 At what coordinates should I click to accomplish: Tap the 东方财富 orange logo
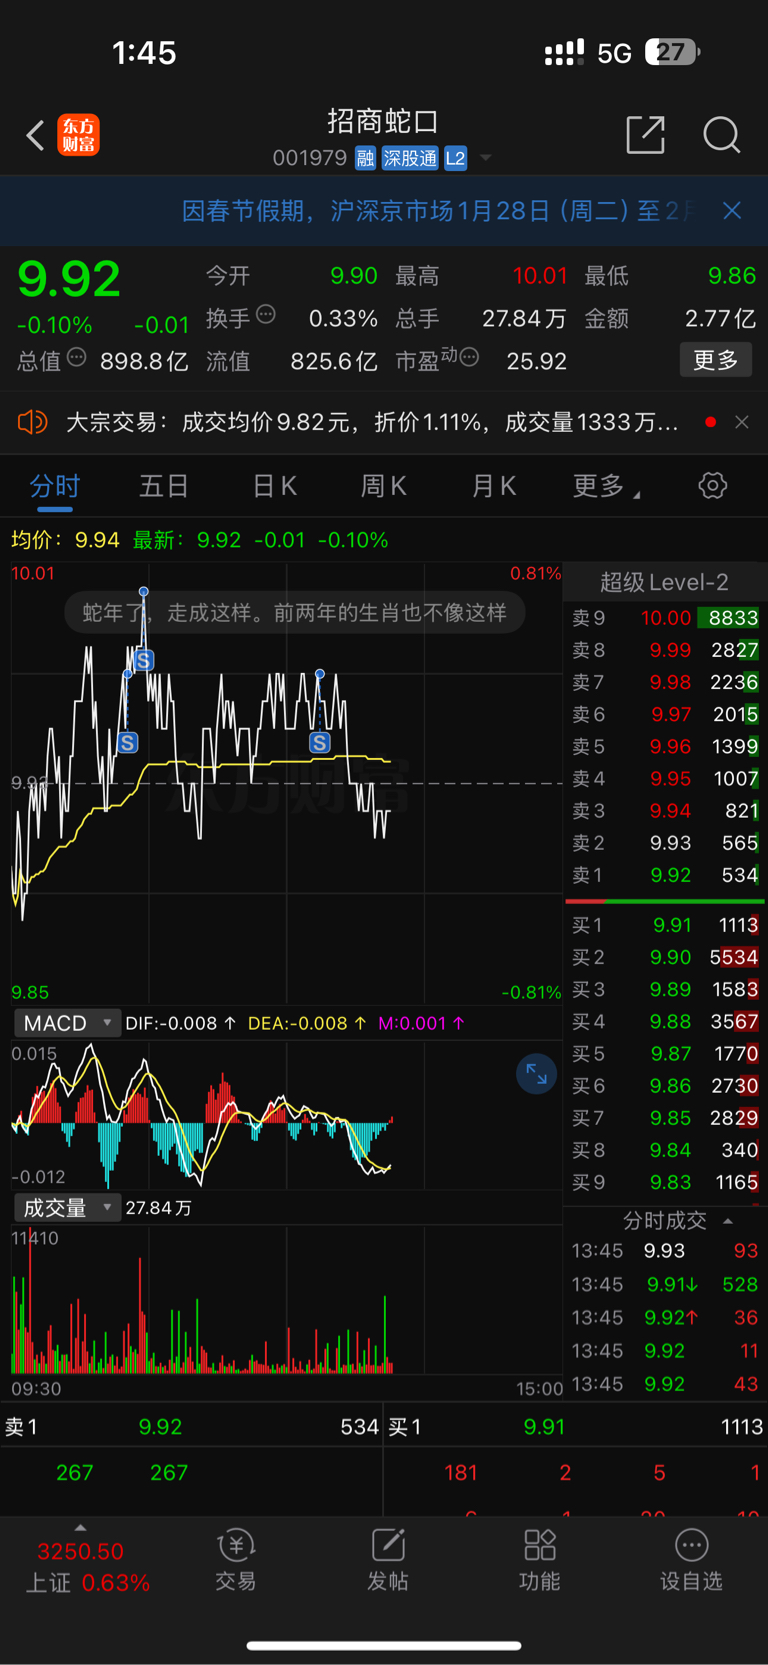79,135
